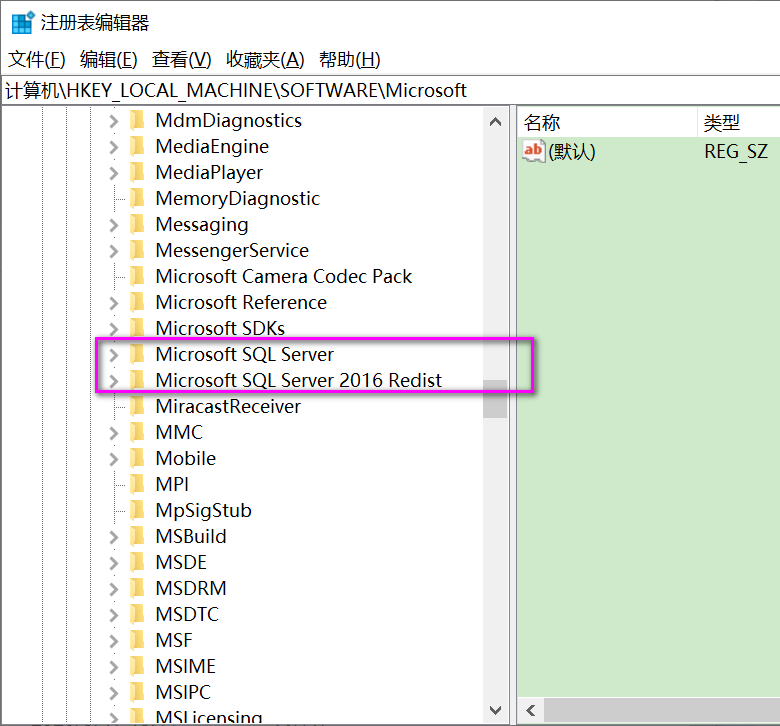Click folder icon of MemoryDiagnostic
Viewport: 780px width, 726px height.
tap(137, 198)
